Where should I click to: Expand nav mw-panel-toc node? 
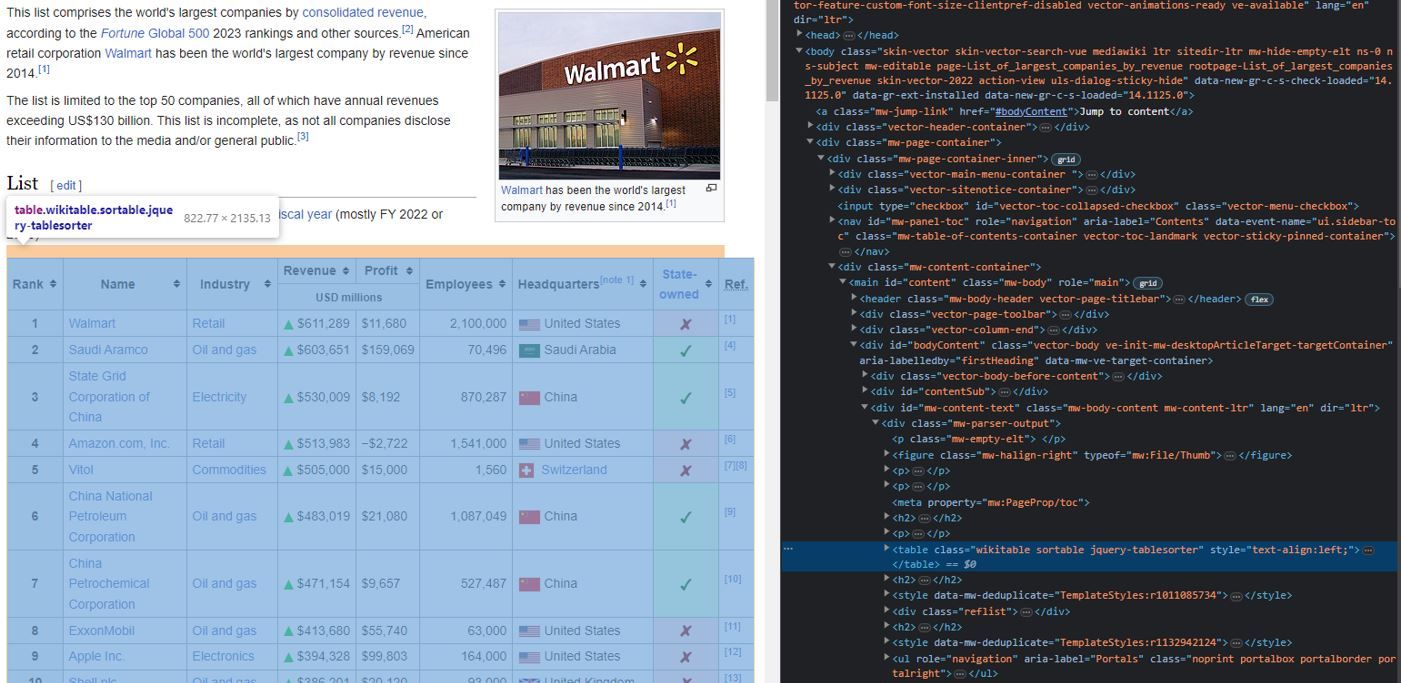(x=832, y=221)
